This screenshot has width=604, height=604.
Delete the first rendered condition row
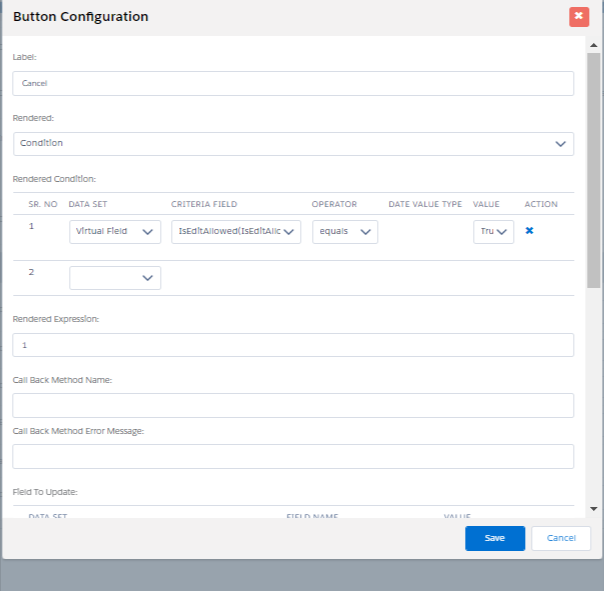529,230
